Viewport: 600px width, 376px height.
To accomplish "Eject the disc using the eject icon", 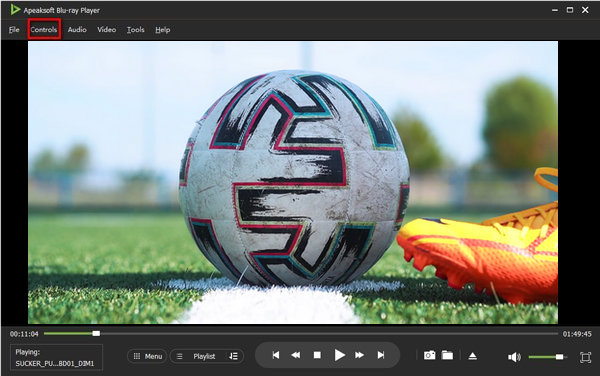I will 473,356.
